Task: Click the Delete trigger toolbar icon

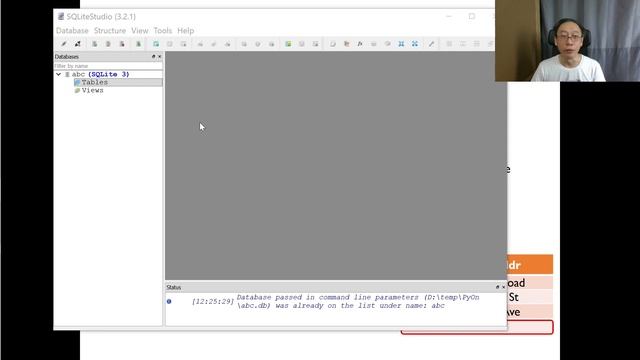Action: [271, 44]
